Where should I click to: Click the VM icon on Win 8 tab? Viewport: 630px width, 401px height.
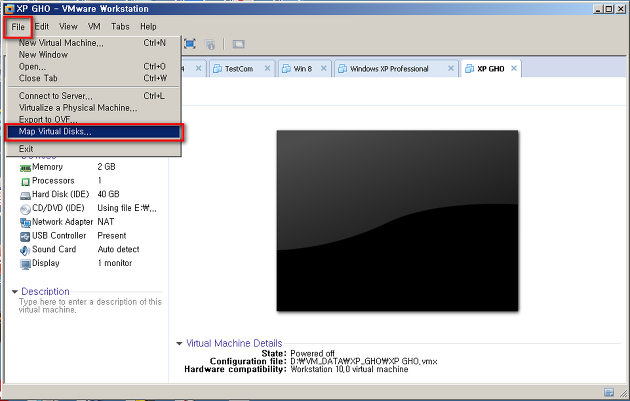(x=286, y=69)
